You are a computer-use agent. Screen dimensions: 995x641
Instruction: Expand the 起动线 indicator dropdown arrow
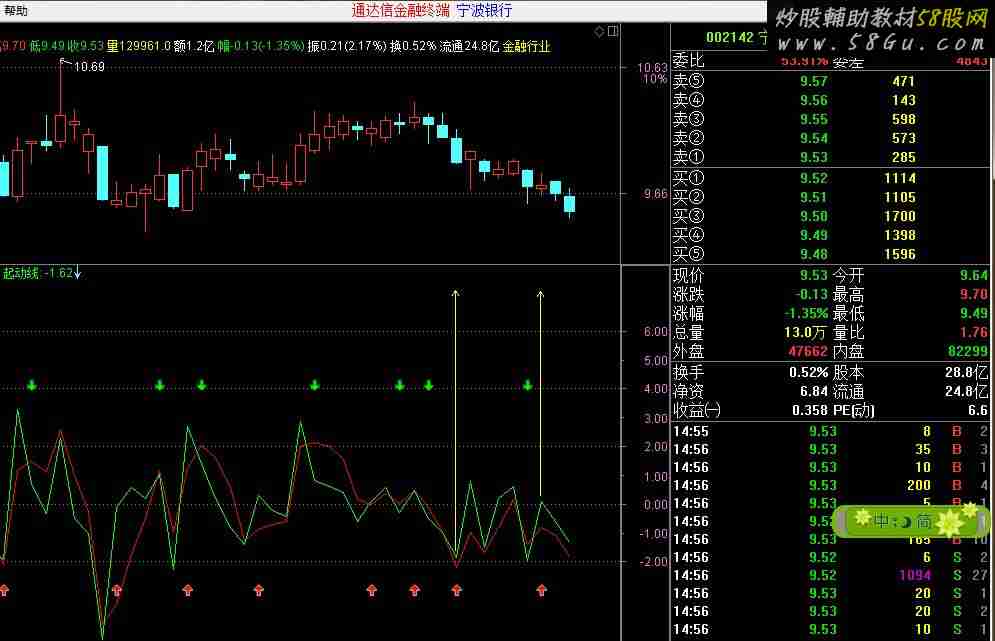pos(77,272)
